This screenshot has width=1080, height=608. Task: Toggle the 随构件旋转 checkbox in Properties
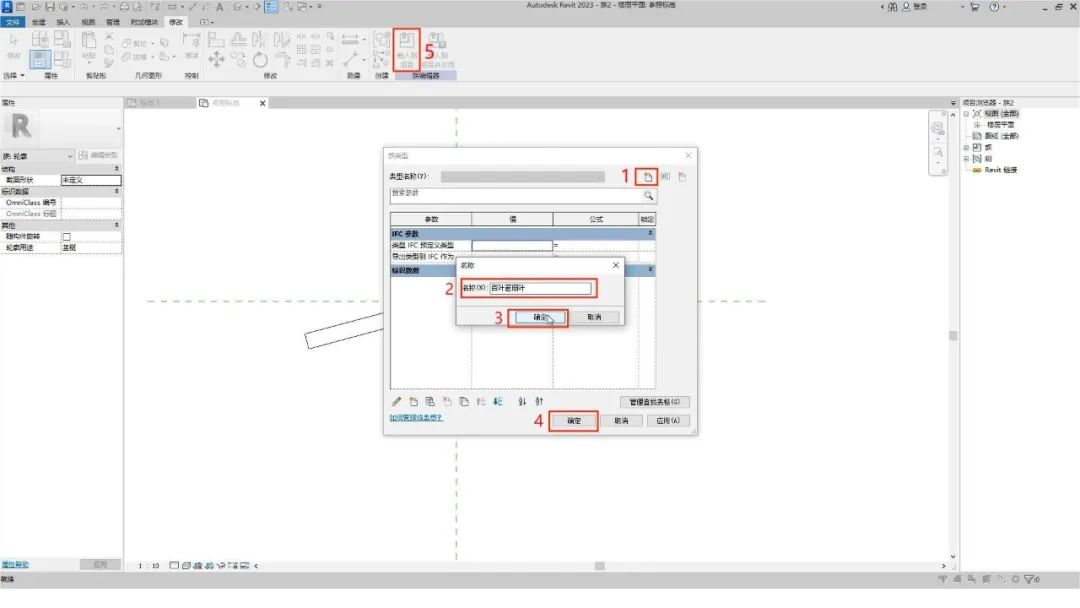[67, 237]
